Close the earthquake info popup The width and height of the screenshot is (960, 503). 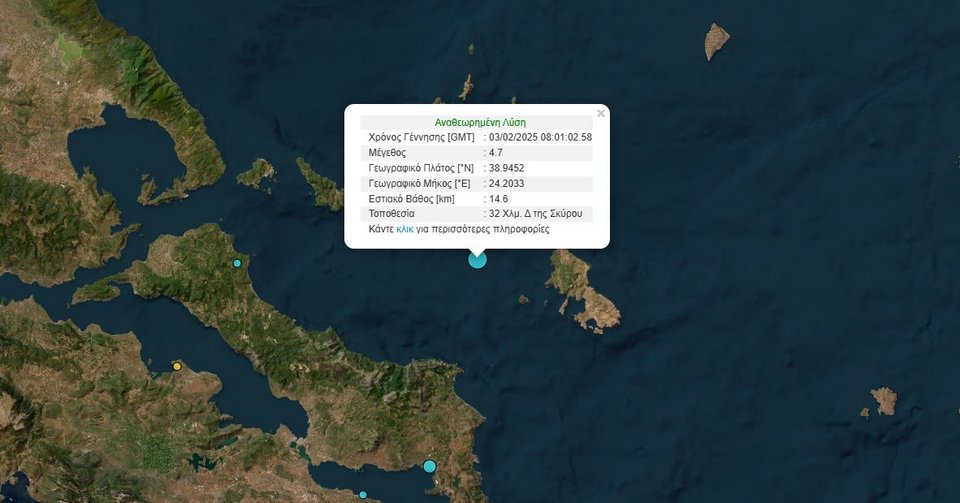600,114
